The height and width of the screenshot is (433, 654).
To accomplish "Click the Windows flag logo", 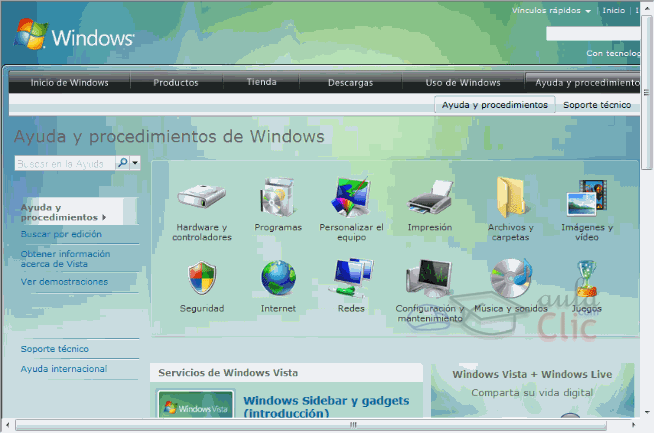I will [30, 34].
